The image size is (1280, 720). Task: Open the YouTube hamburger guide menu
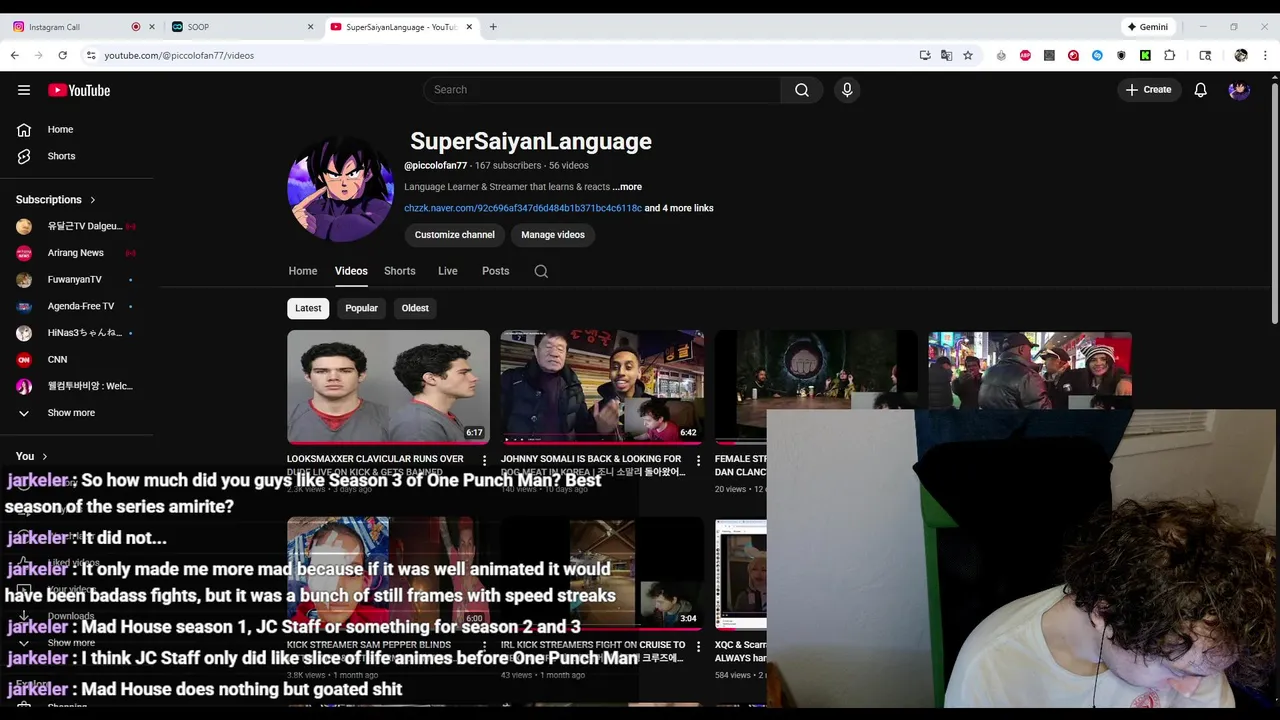24,90
